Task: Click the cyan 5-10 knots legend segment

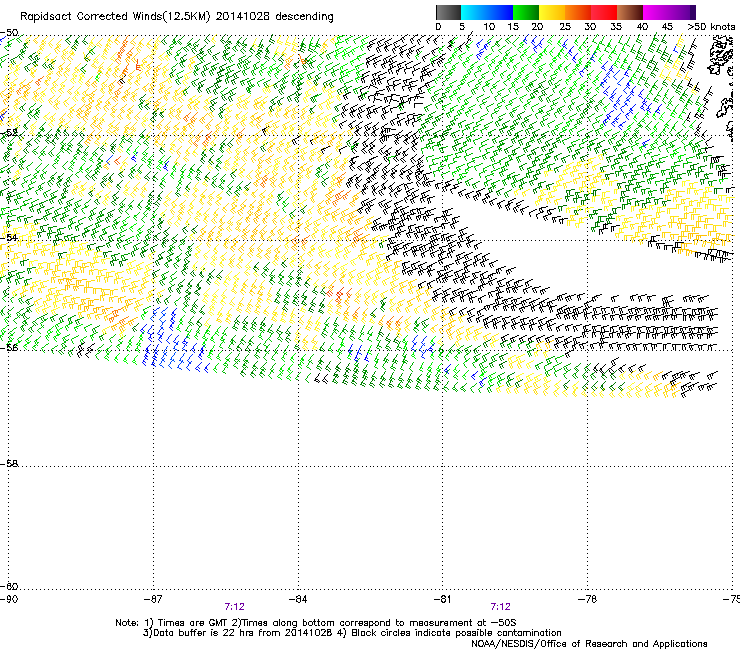Action: (x=474, y=12)
